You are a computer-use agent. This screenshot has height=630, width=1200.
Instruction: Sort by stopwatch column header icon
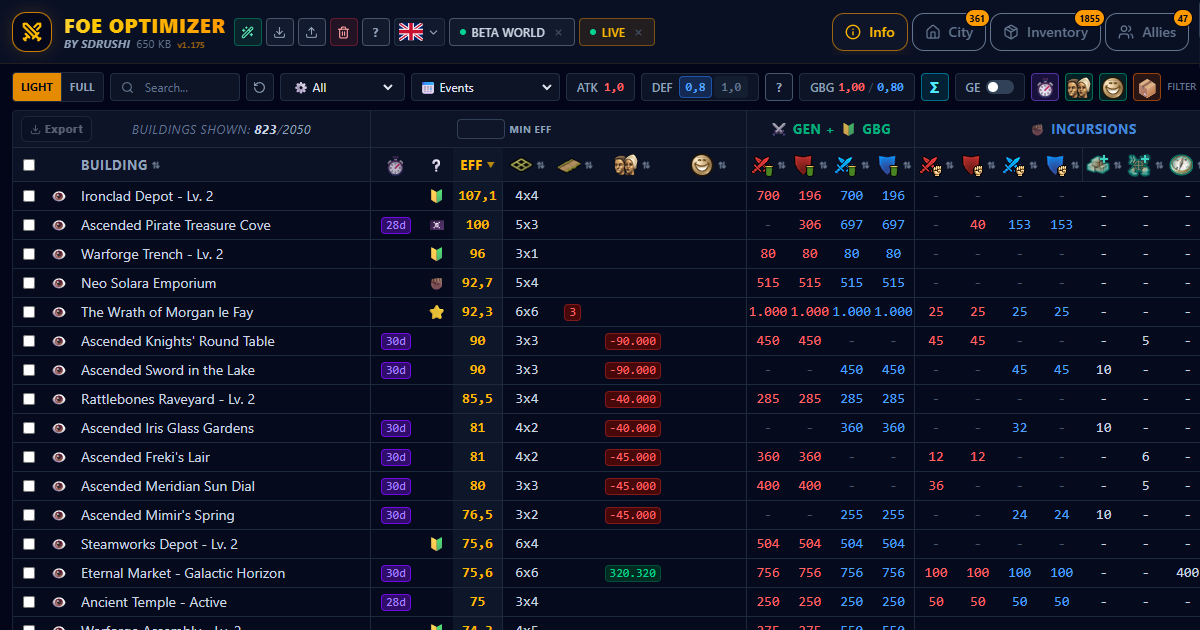coord(395,165)
